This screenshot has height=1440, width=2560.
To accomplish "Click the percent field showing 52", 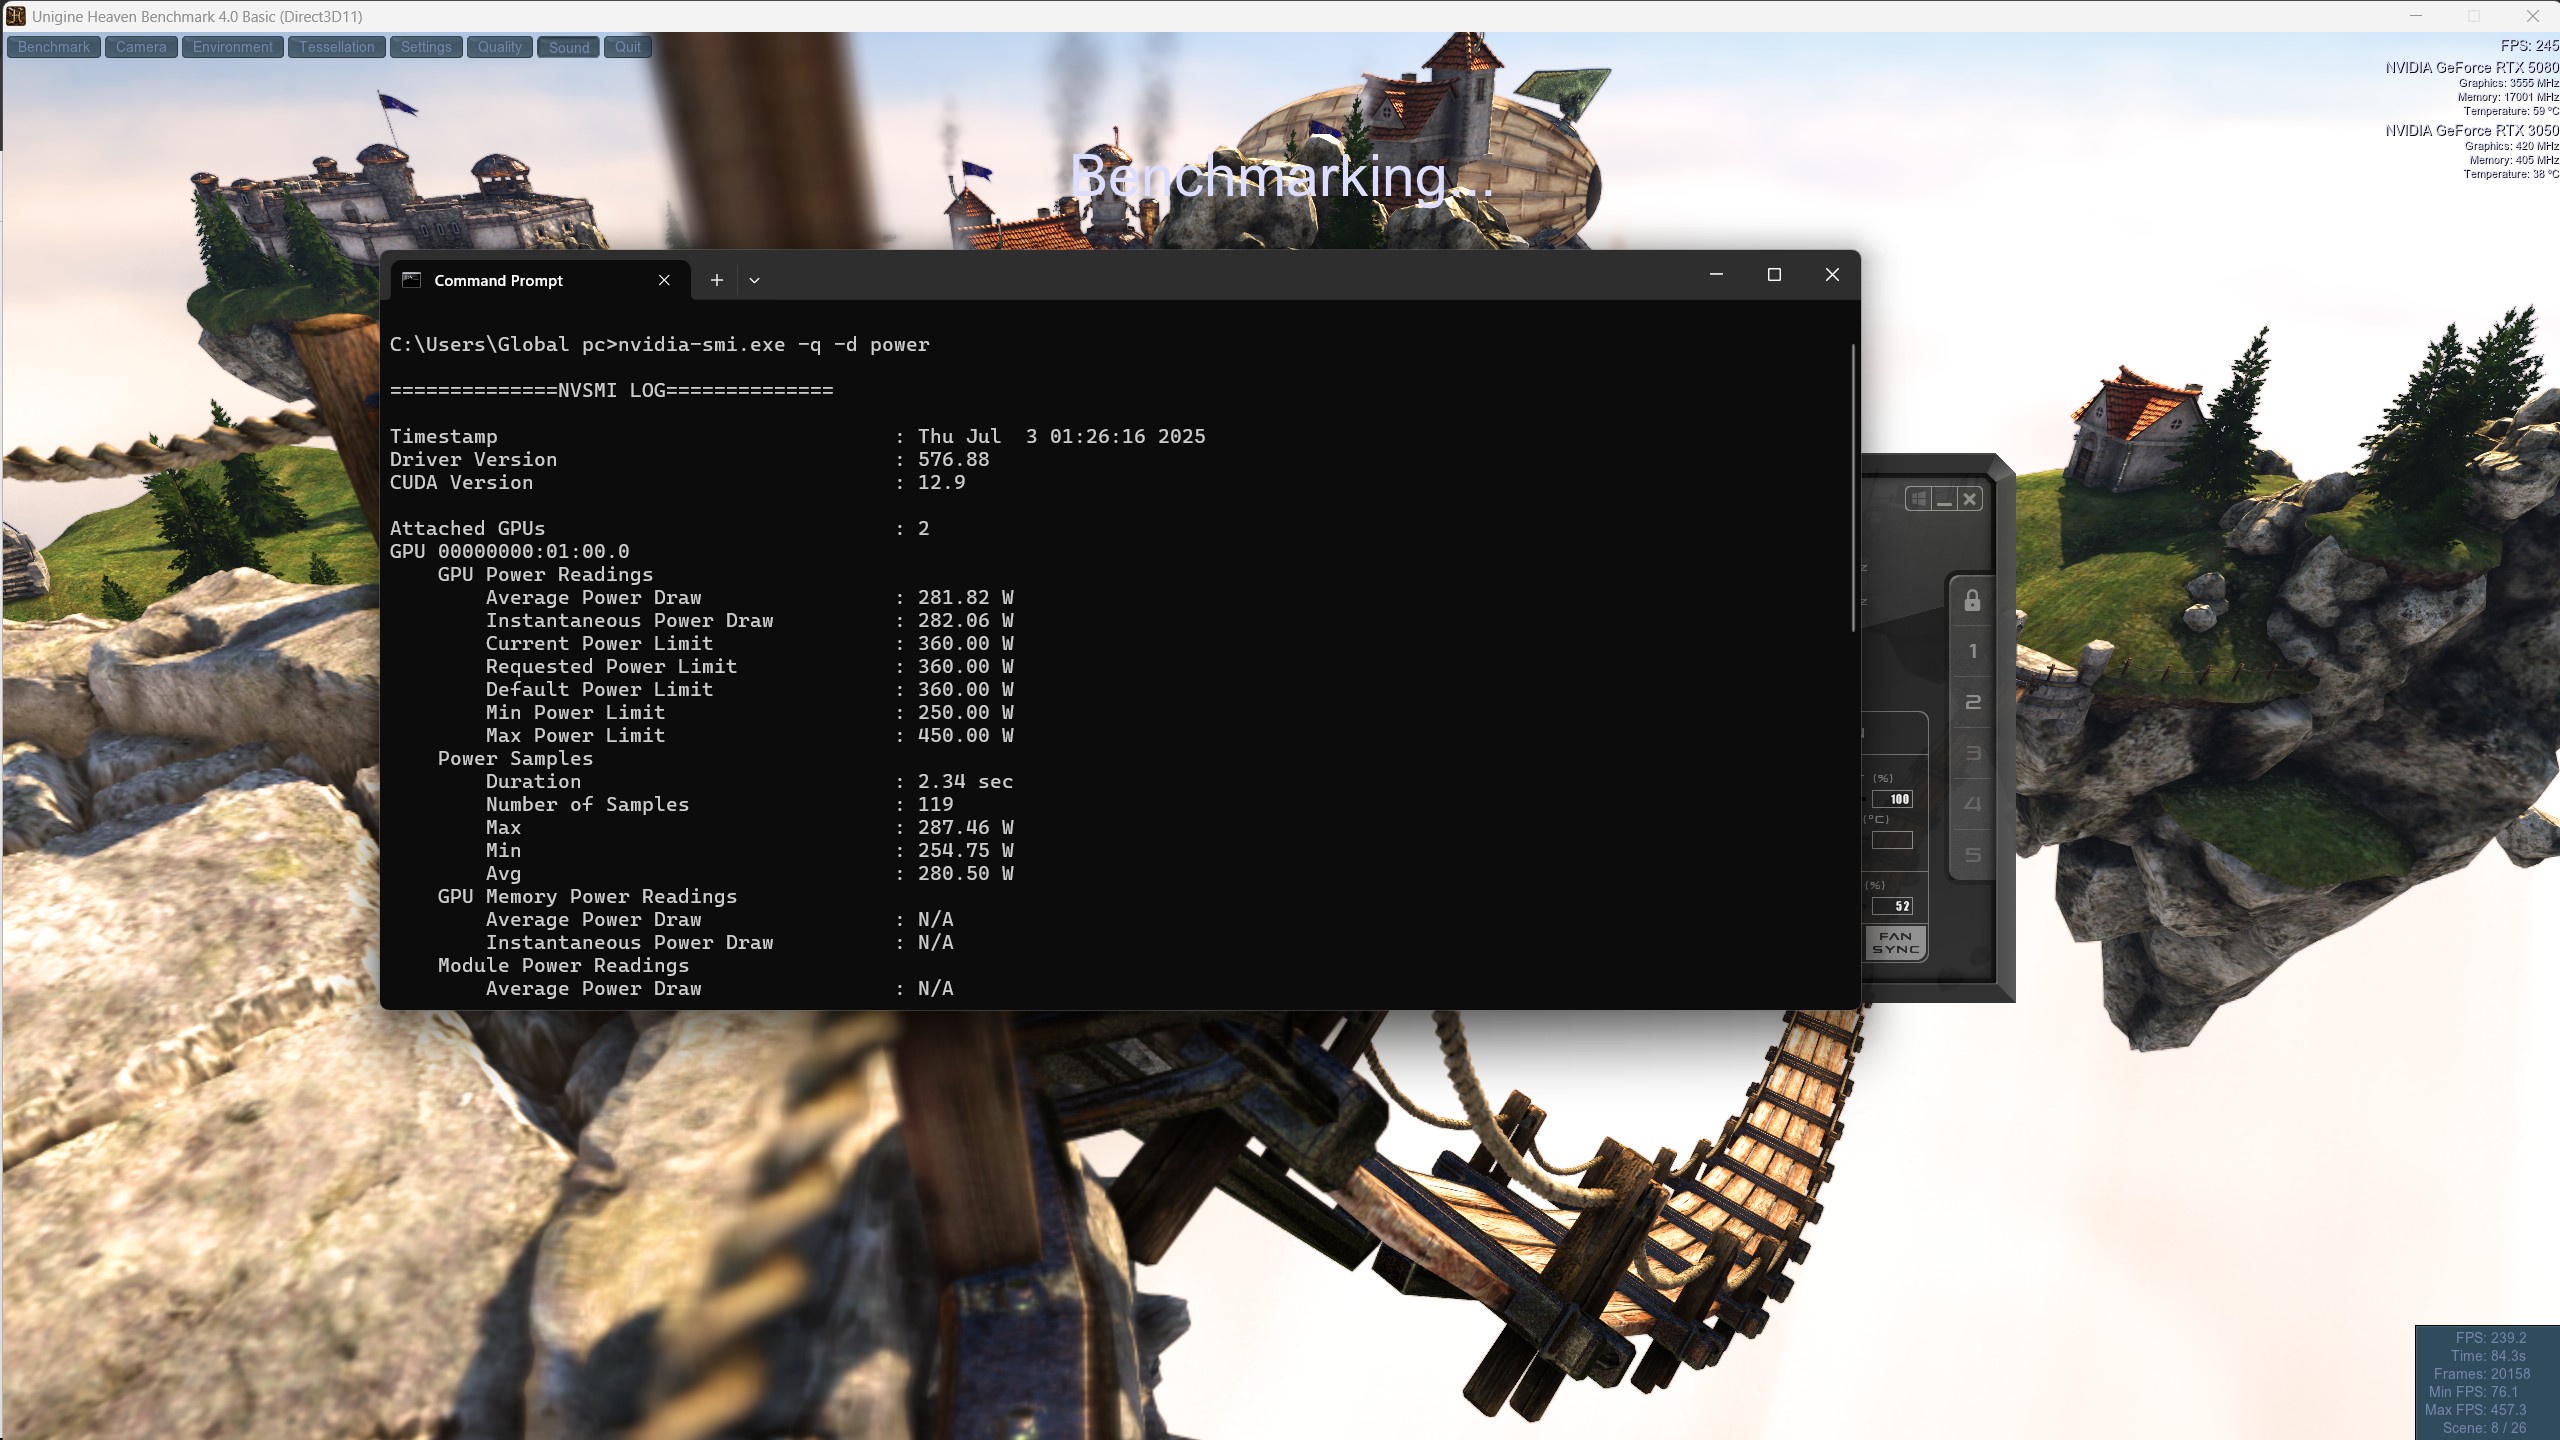I will point(1892,906).
